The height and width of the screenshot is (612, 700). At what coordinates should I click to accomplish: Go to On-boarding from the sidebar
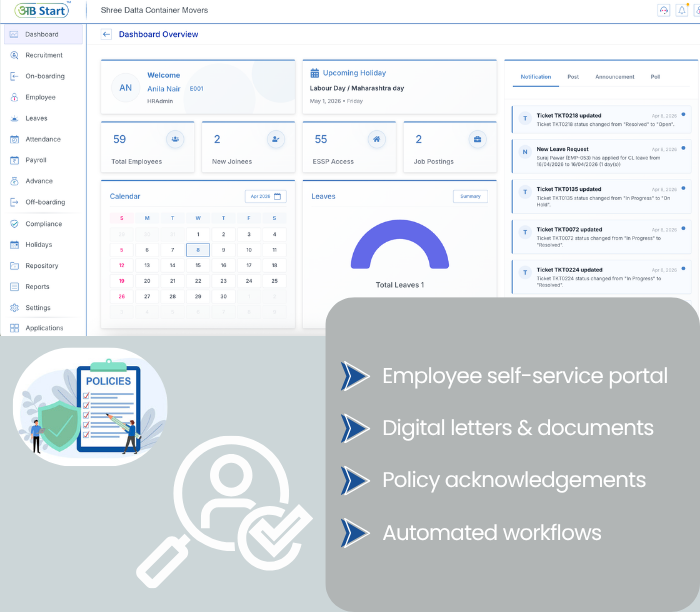coord(44,76)
